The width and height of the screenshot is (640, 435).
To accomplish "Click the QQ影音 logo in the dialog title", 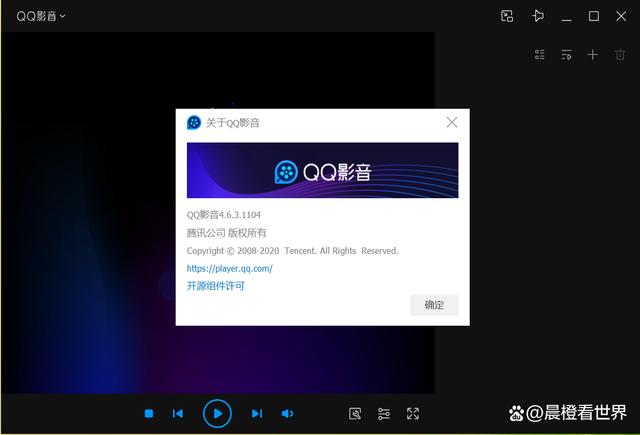I will (193, 122).
